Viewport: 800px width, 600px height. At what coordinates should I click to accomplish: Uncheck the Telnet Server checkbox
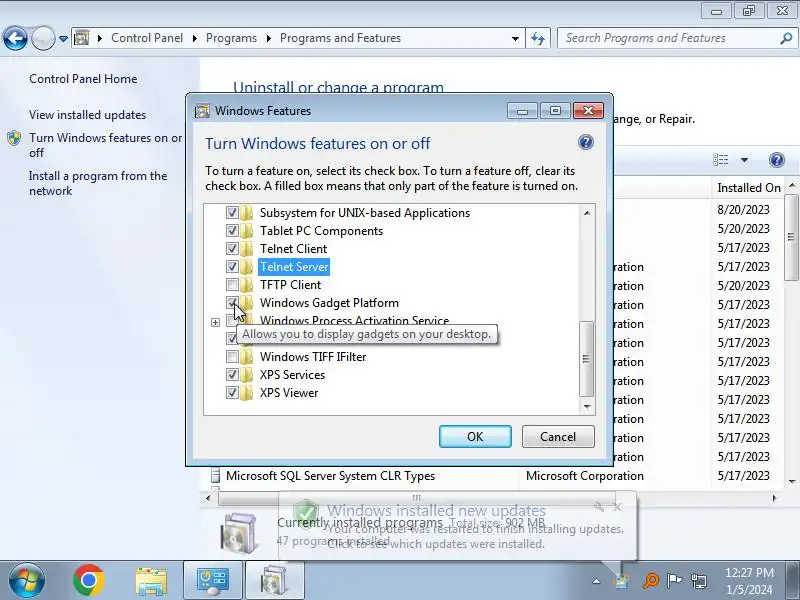pyautogui.click(x=232, y=267)
